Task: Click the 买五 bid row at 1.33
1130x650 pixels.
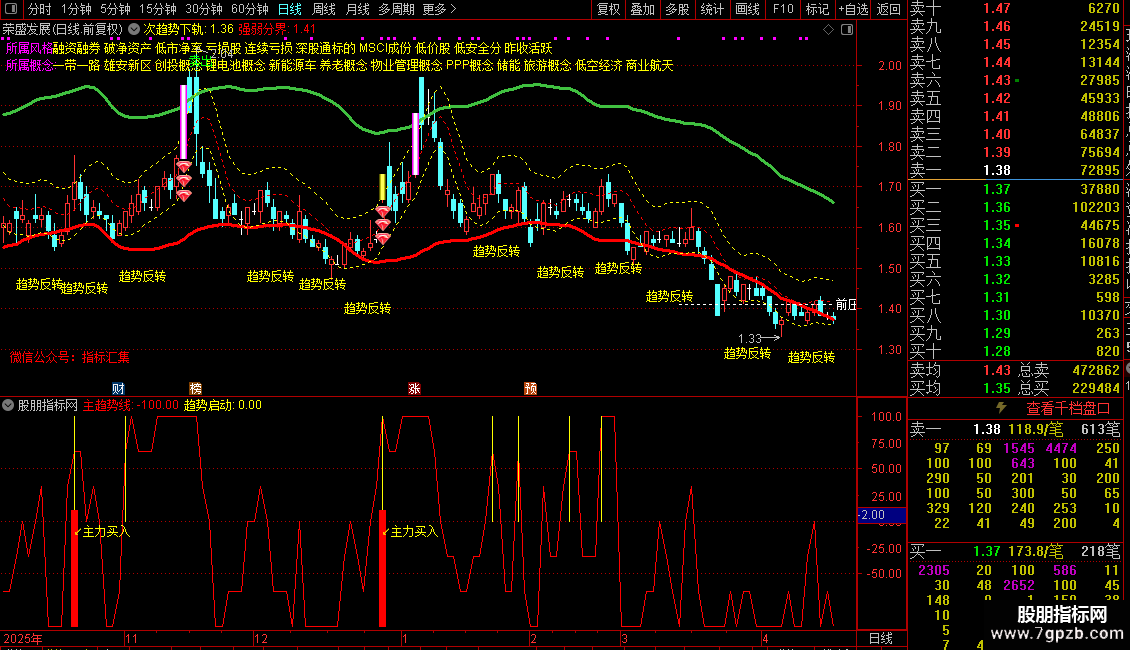Action: pos(1015,261)
